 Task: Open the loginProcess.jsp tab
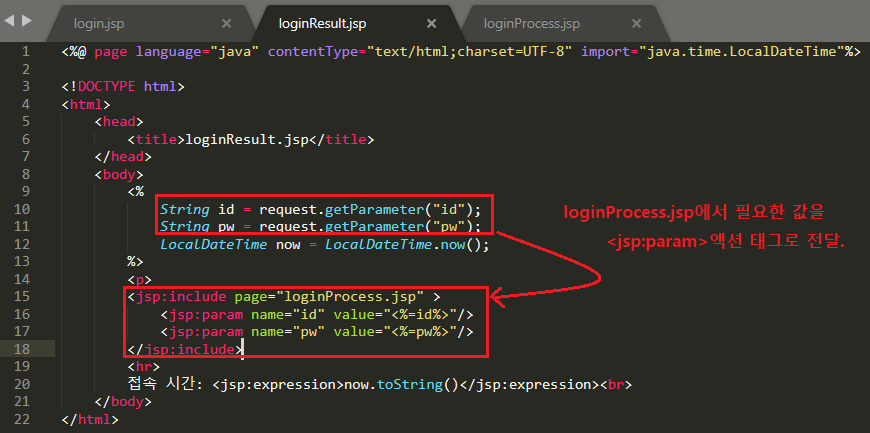point(532,24)
